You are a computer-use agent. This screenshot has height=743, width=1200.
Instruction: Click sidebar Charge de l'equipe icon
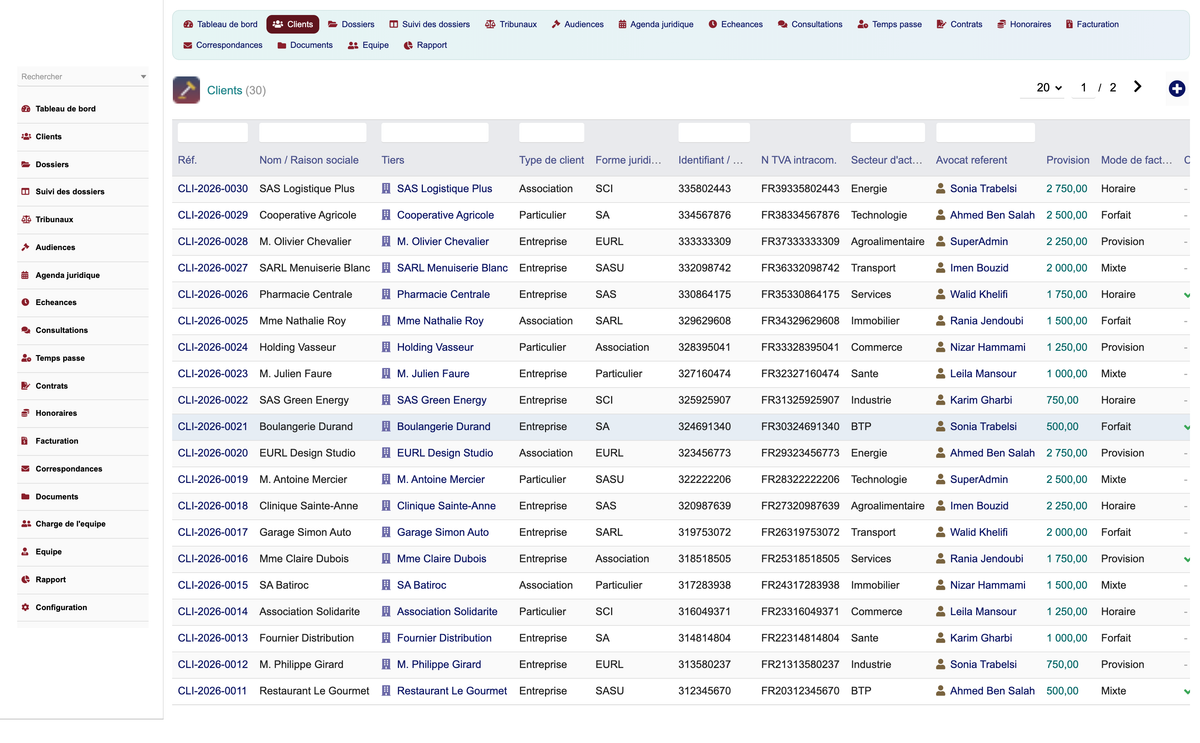point(26,524)
